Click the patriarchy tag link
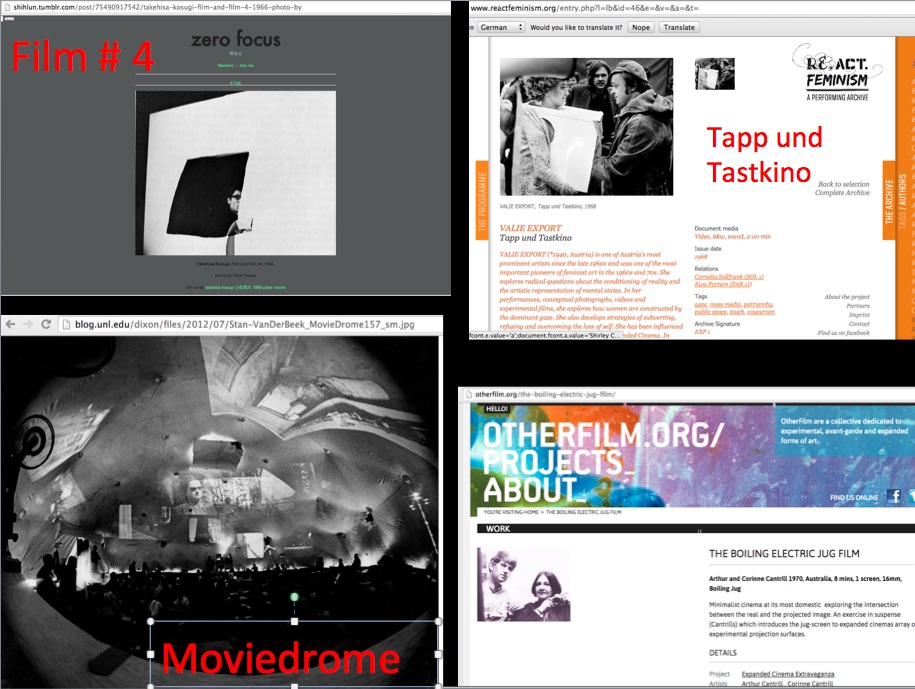Screen dimensions: 915x689 (759, 304)
